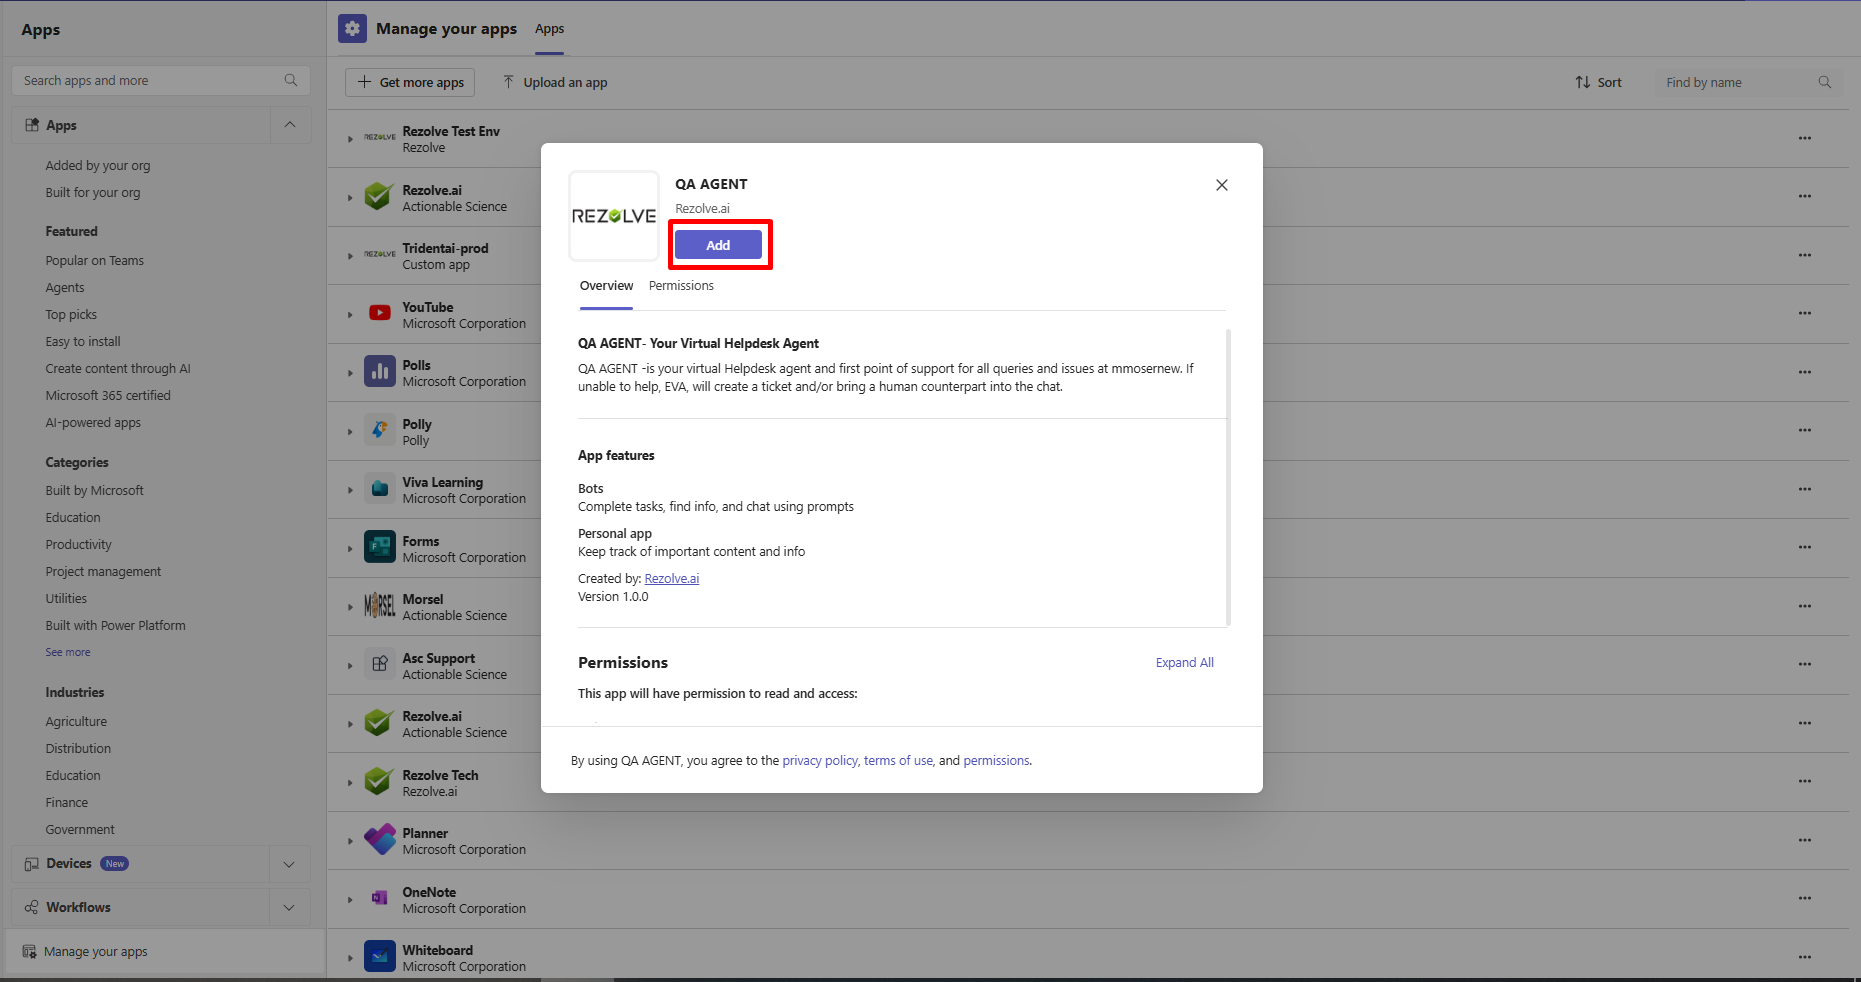Click the Whiteboard app icon
Image resolution: width=1861 pixels, height=982 pixels.
coord(380,957)
